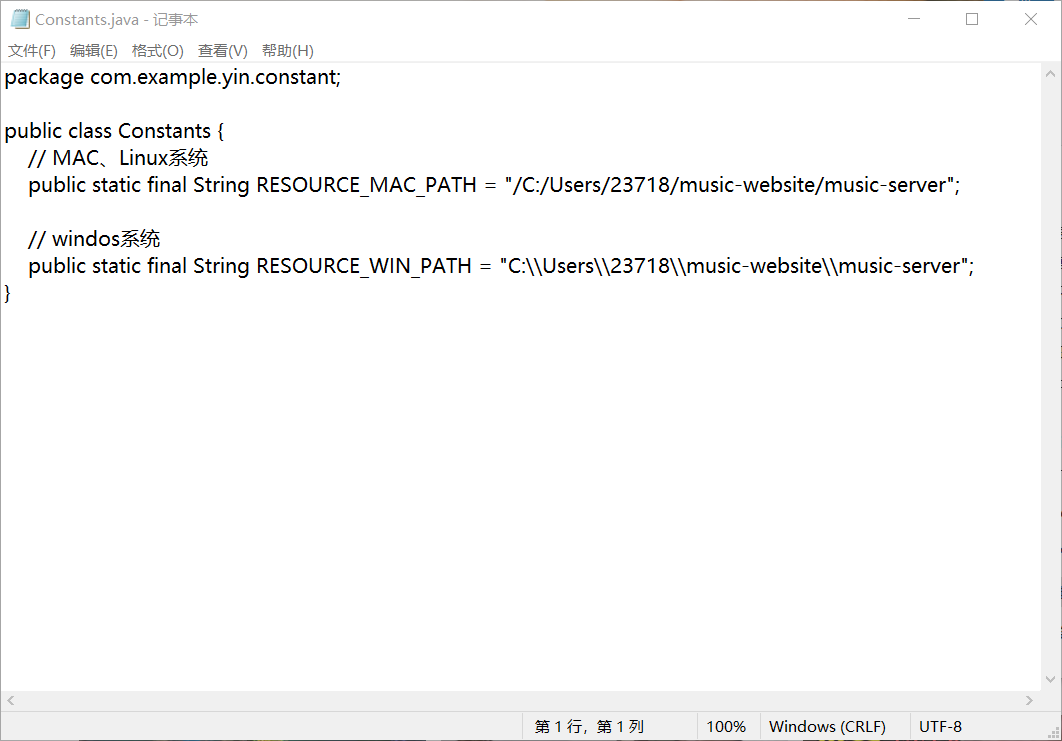Click the vertical scrollbar up arrow
1062x741 pixels.
[x=1050, y=74]
